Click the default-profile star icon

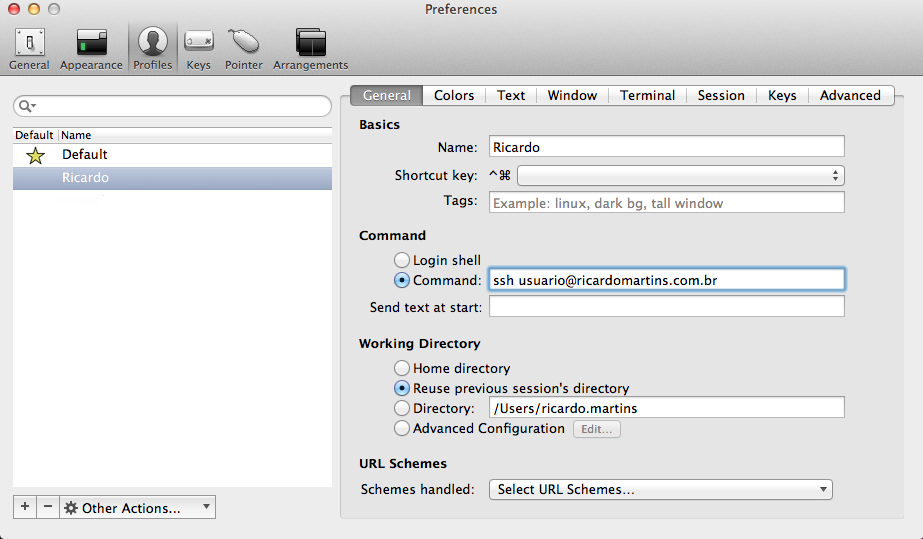point(35,155)
